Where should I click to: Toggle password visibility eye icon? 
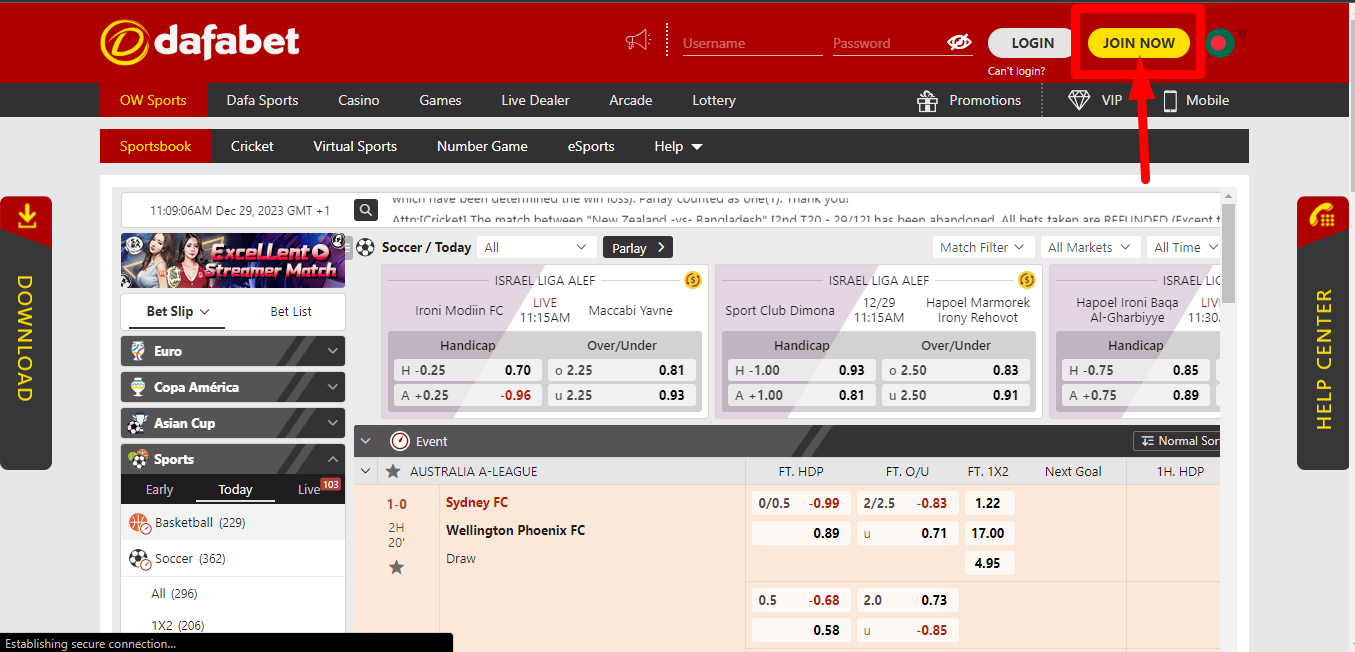pyautogui.click(x=959, y=42)
